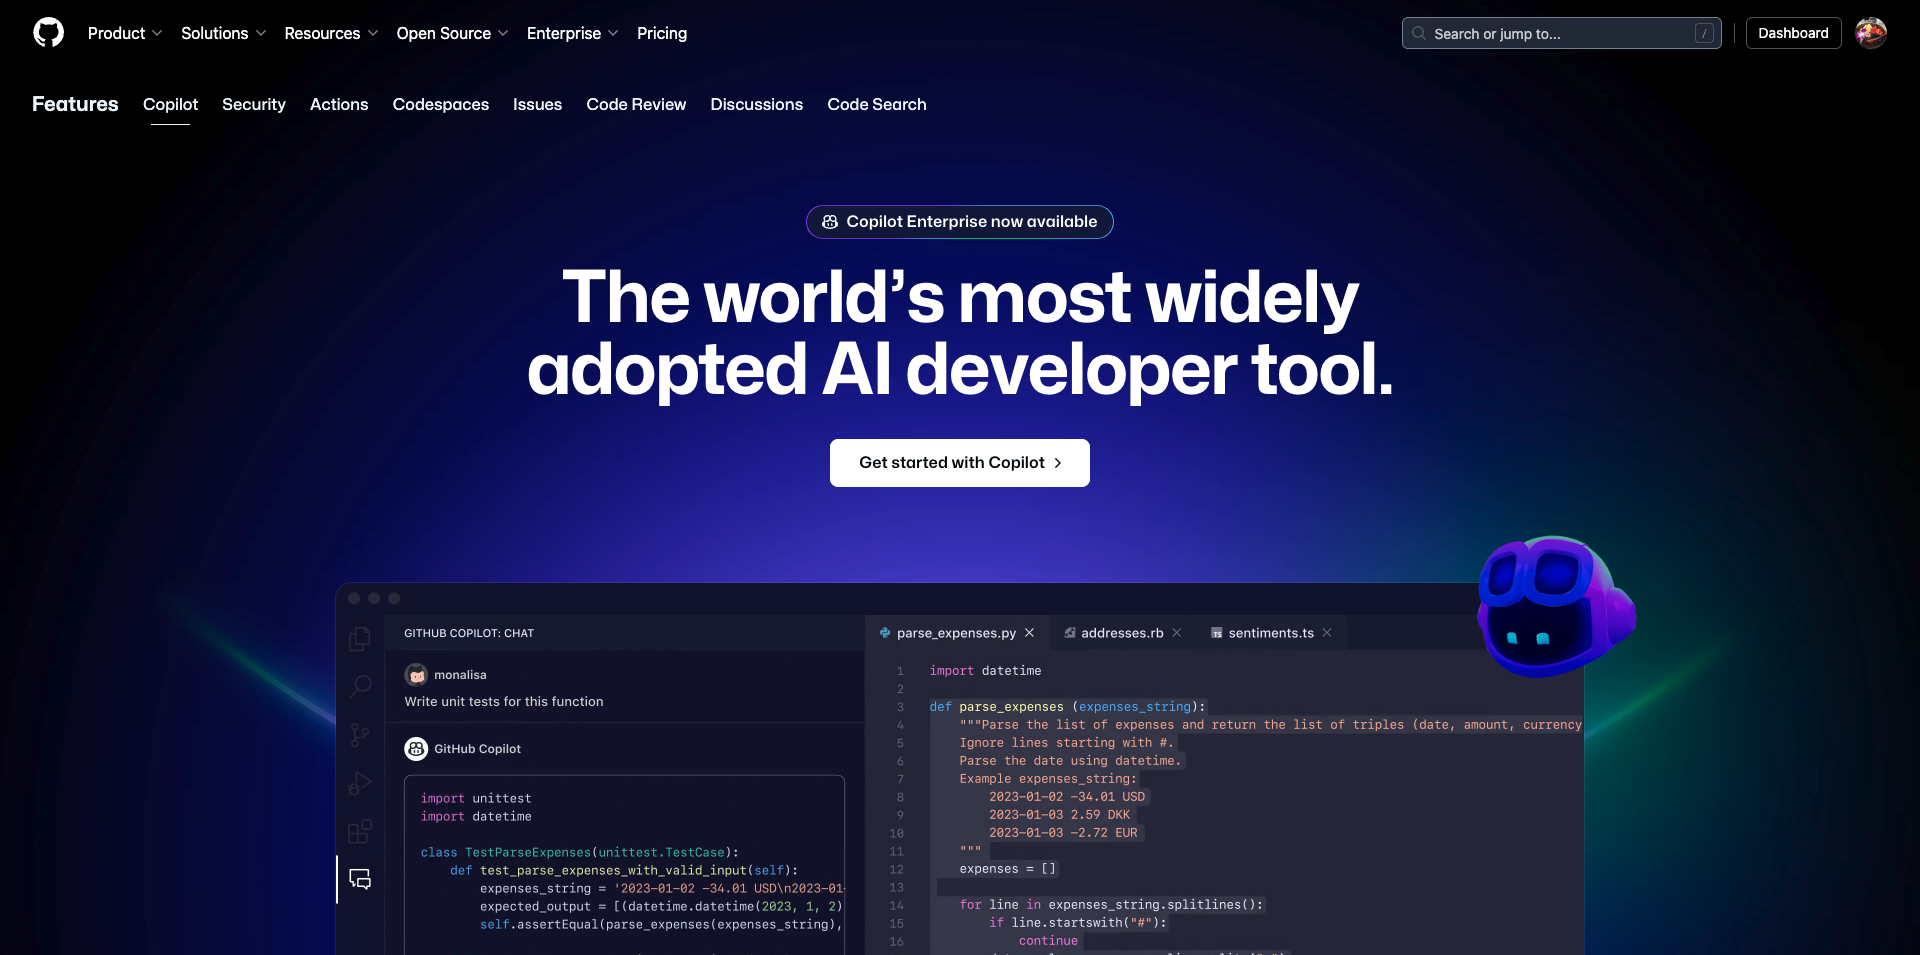Go to the Code Search tab

coord(877,104)
